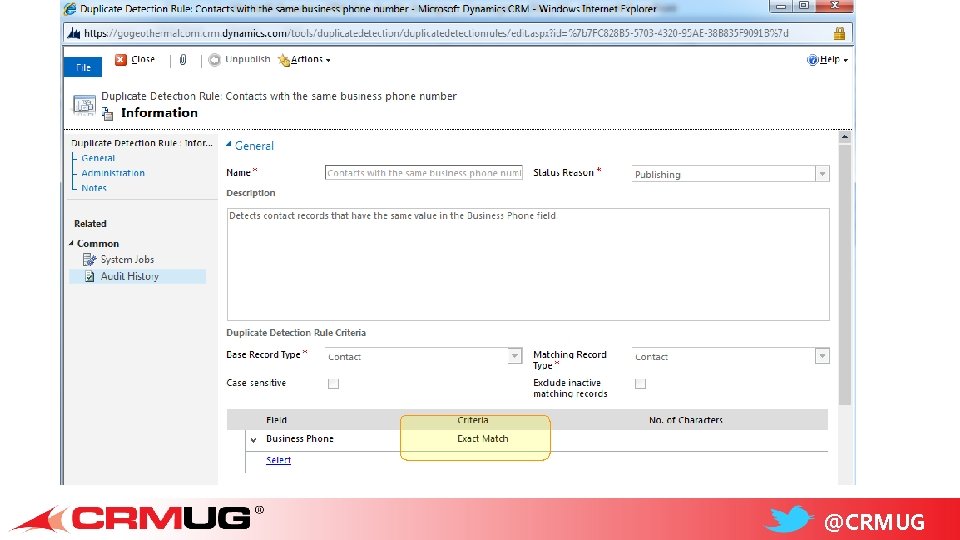Screen dimensions: 960x540
Task: Toggle Exclude inactive matching records checkbox
Action: 640,384
